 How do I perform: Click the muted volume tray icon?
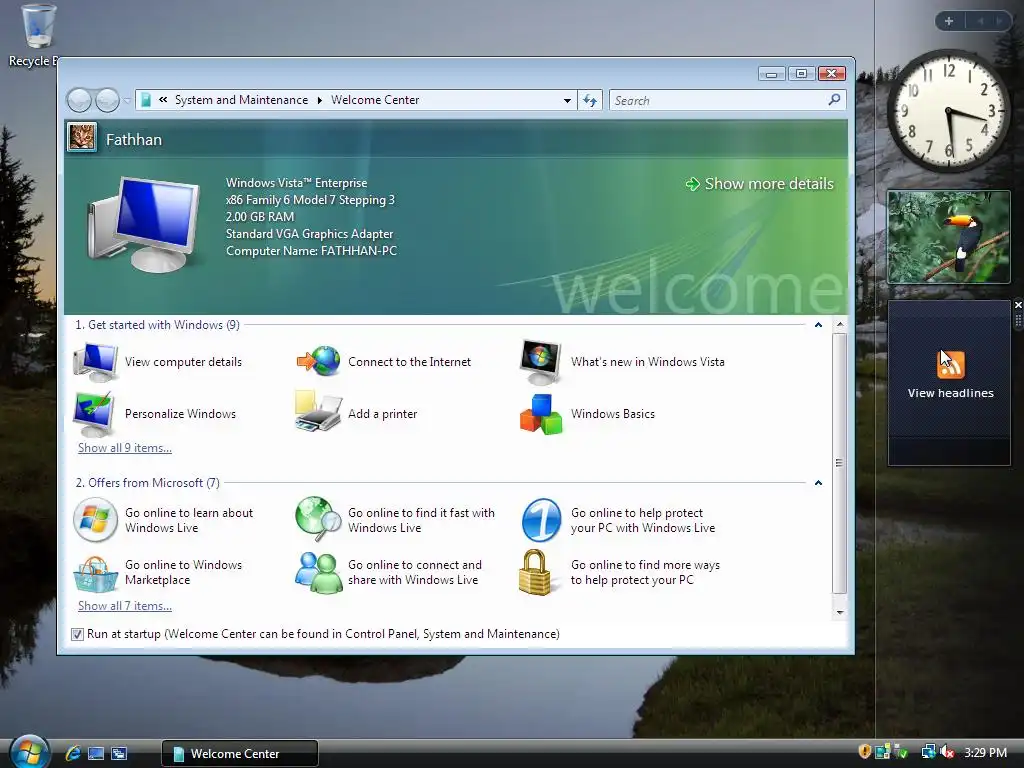click(947, 752)
